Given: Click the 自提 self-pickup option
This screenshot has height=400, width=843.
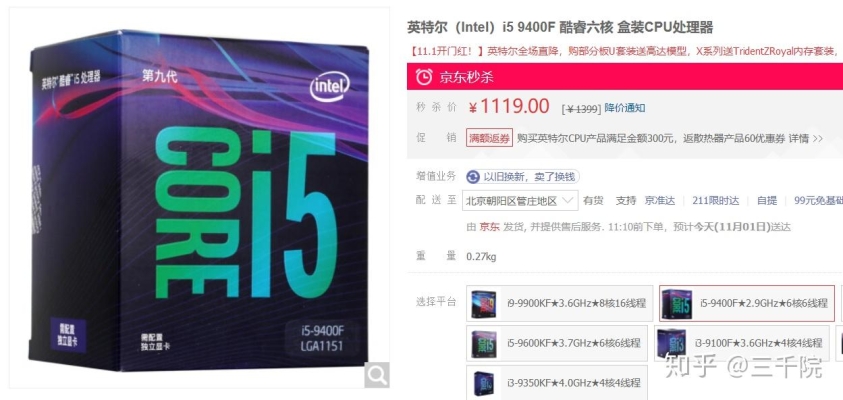Looking at the screenshot, I should click(x=767, y=201).
